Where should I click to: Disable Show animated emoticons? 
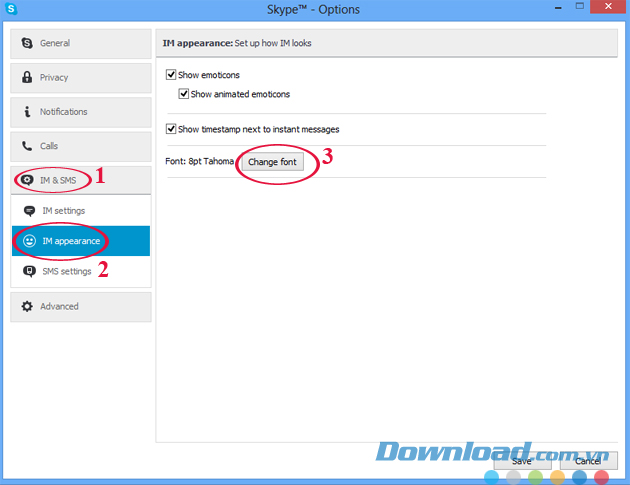[x=184, y=94]
